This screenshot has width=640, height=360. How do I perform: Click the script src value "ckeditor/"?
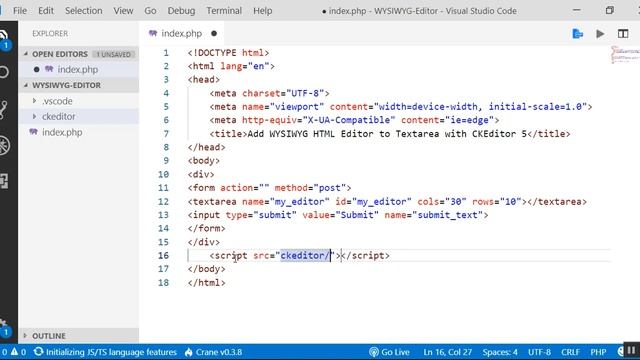pos(305,256)
